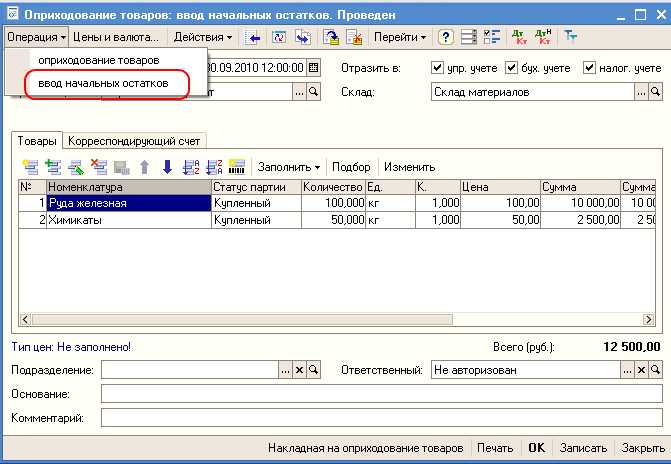
Task: Click the Закрыть button
Action: point(643,448)
